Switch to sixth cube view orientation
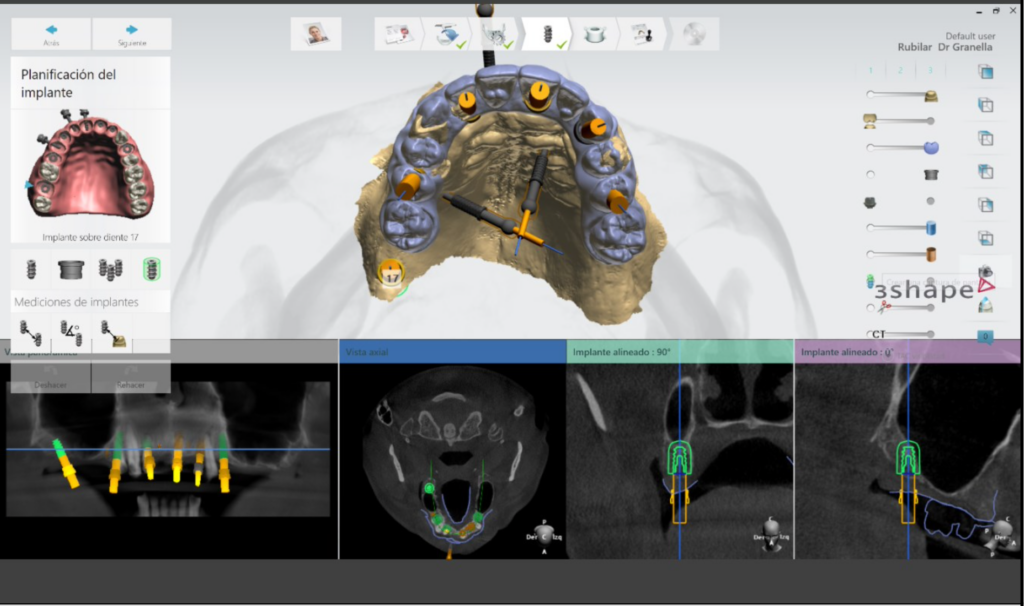The image size is (1024, 606). pos(985,238)
